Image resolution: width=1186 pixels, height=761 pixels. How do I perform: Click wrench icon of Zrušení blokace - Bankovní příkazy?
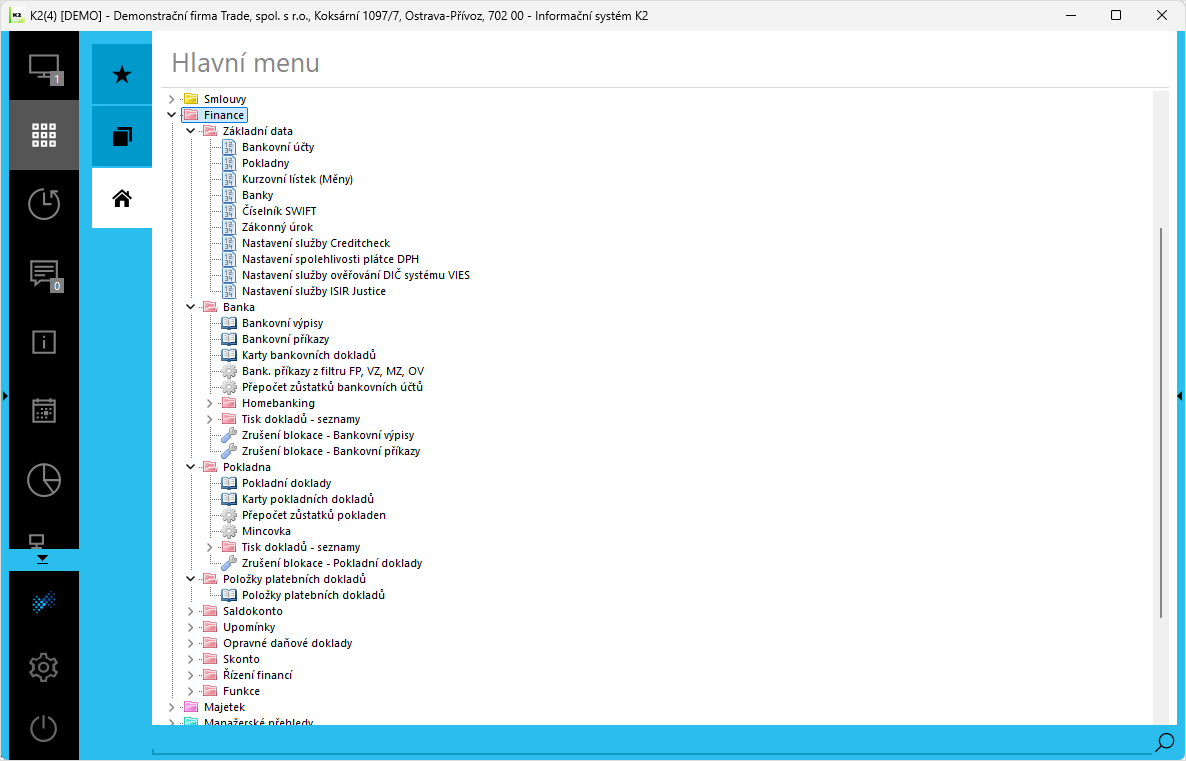click(x=228, y=451)
